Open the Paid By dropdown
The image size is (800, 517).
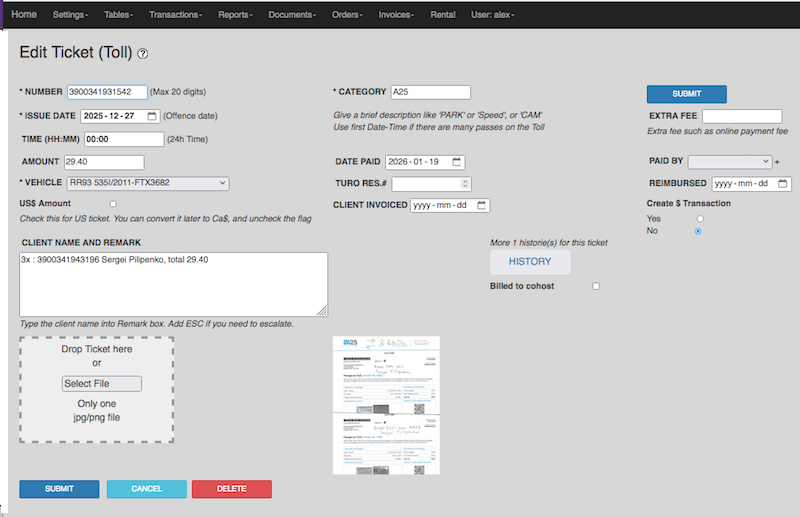click(730, 161)
